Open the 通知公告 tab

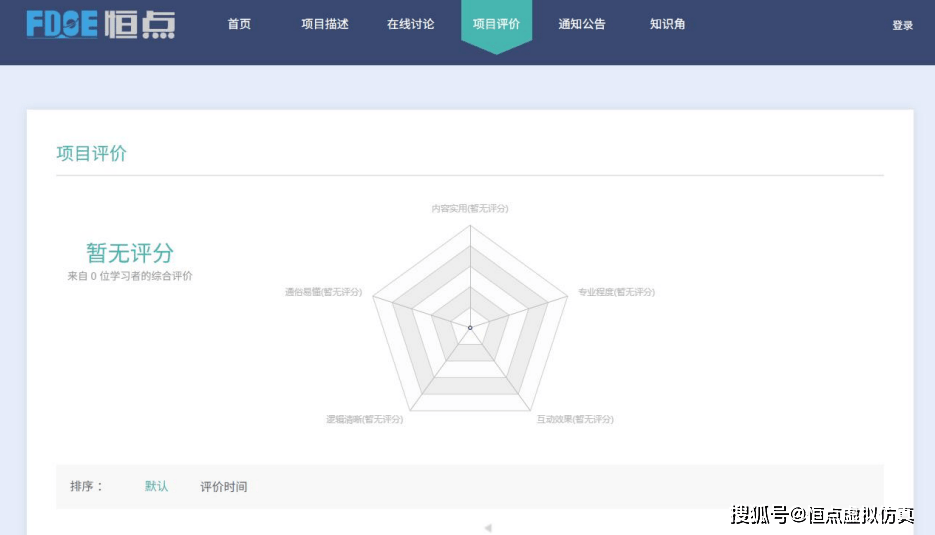(x=582, y=24)
